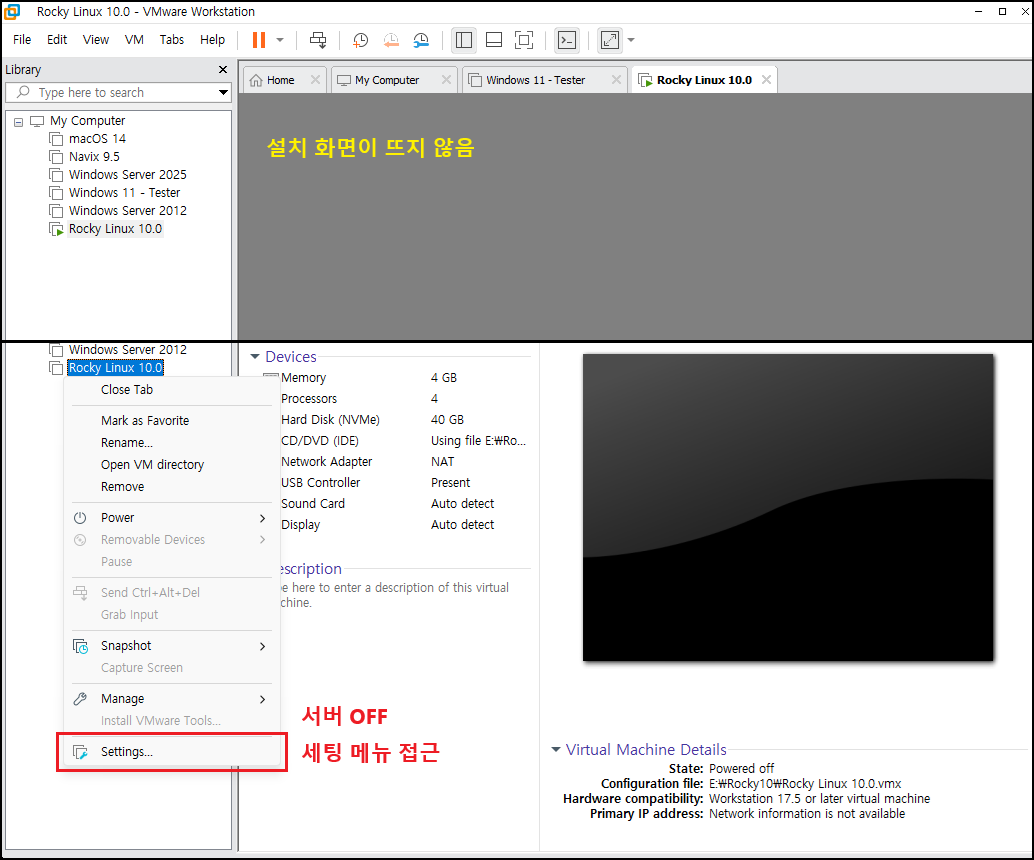Click the VM description text field
This screenshot has height=860, width=1034.
coord(402,595)
